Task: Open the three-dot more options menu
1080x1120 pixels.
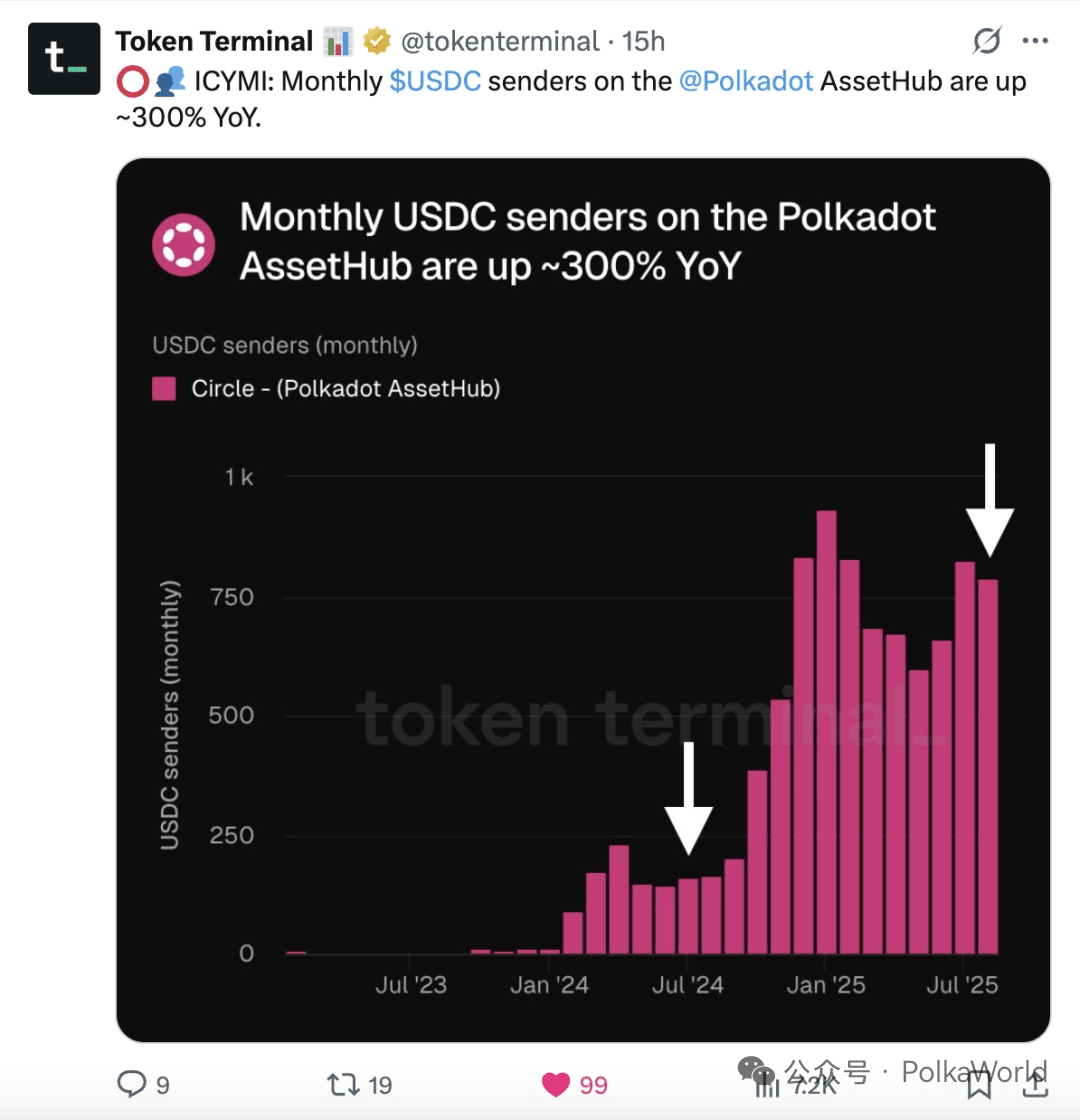Action: click(1035, 41)
